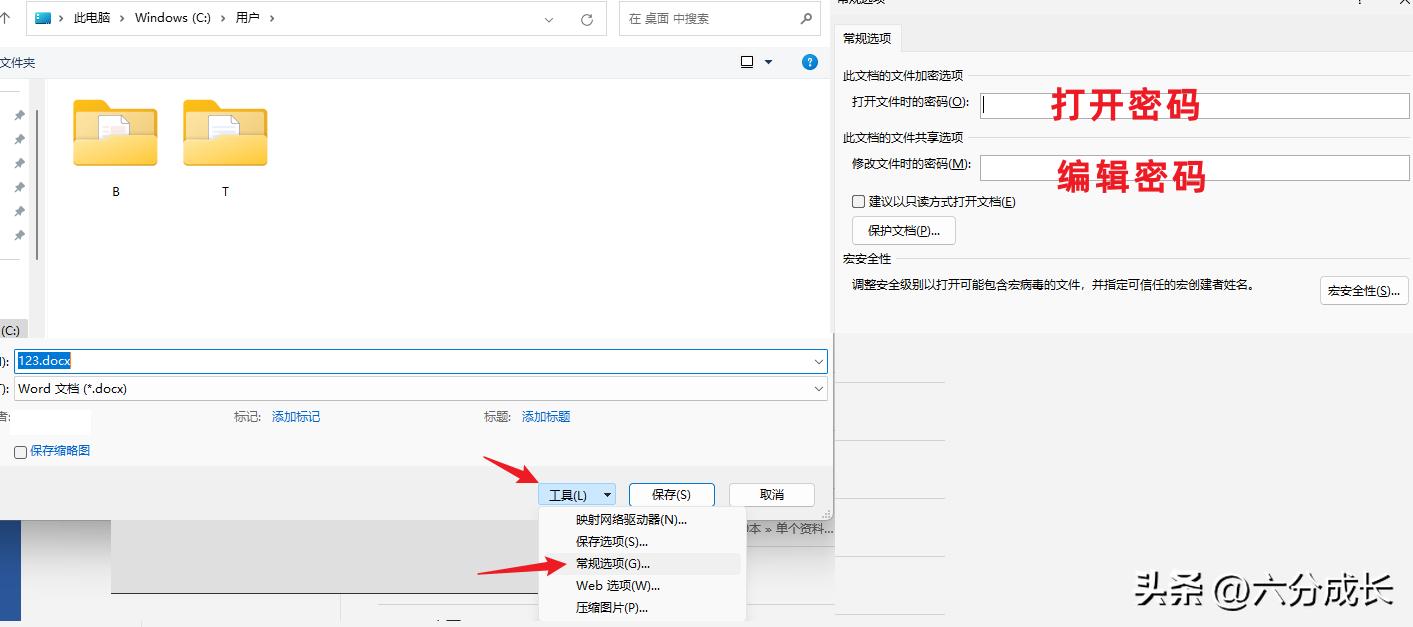The width and height of the screenshot is (1413, 627).
Task: Click the 保护文档(P) button
Action: [x=902, y=230]
